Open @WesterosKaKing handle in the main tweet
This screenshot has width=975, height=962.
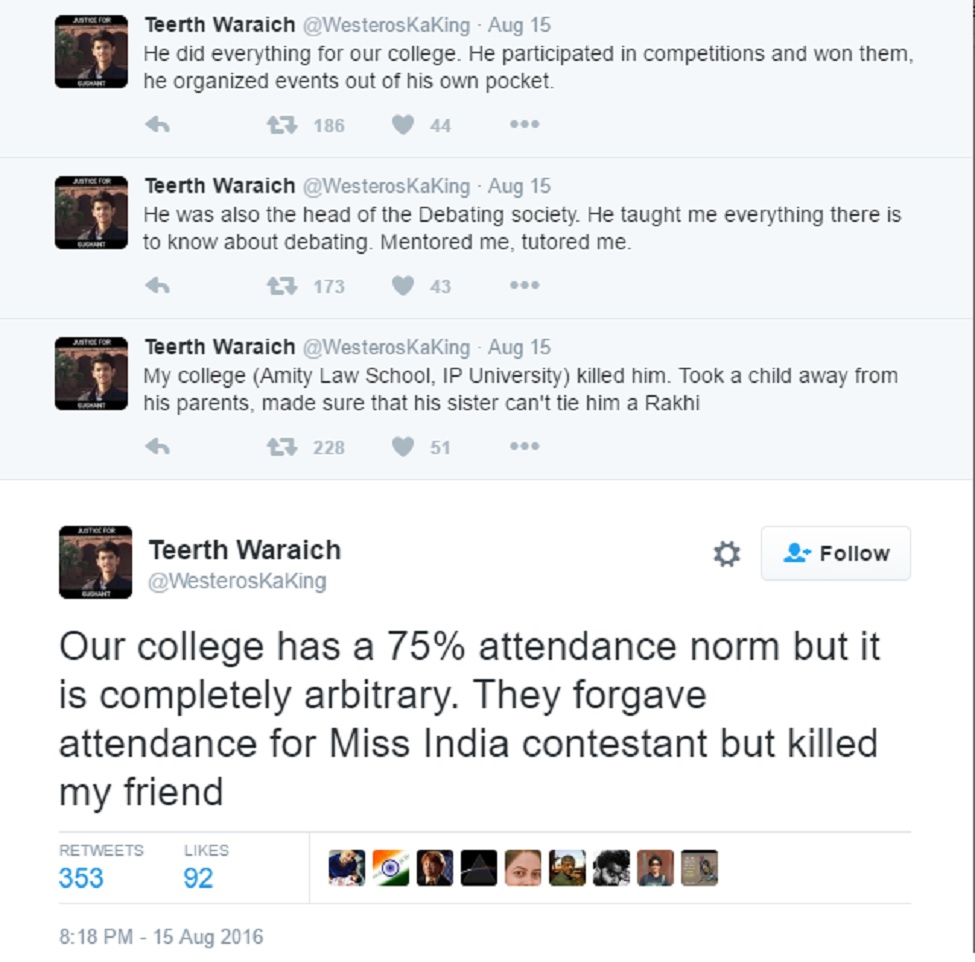click(237, 581)
